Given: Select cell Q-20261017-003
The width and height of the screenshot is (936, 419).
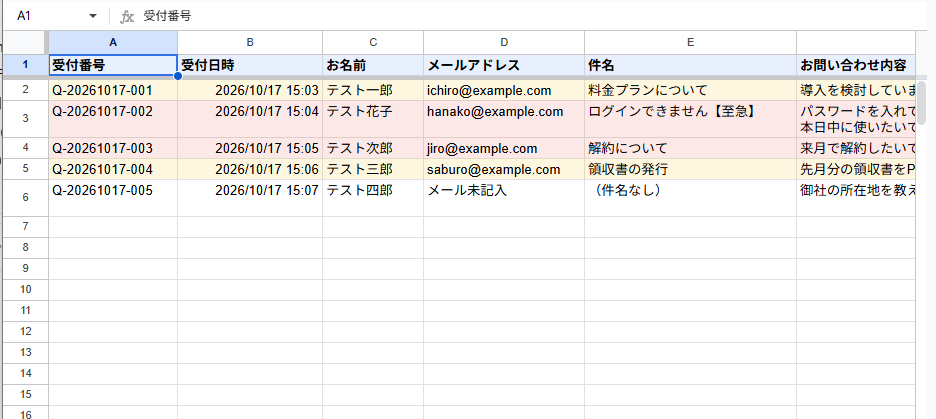Looking at the screenshot, I should pyautogui.click(x=113, y=148).
